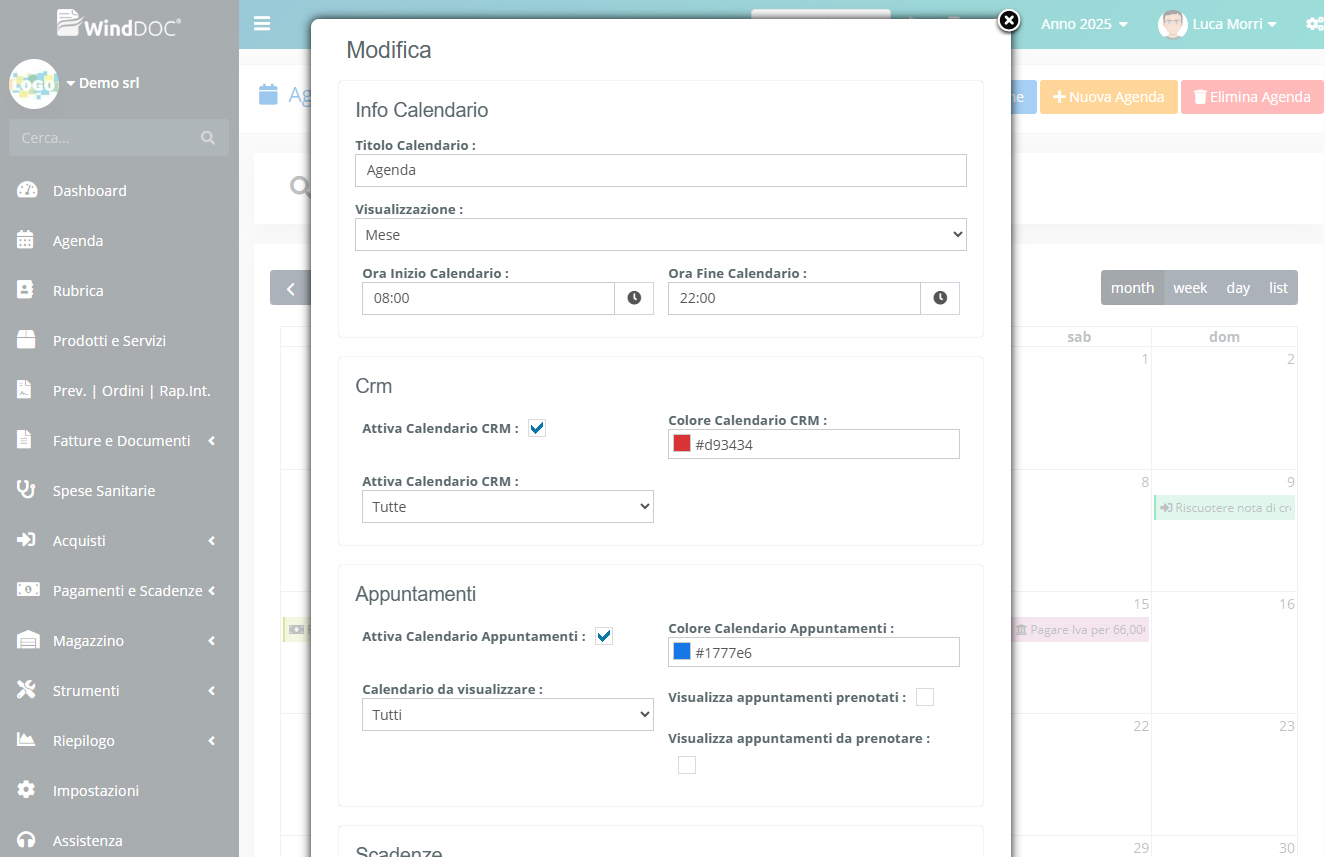Click the hamburger menu icon in top bar

[262, 23]
